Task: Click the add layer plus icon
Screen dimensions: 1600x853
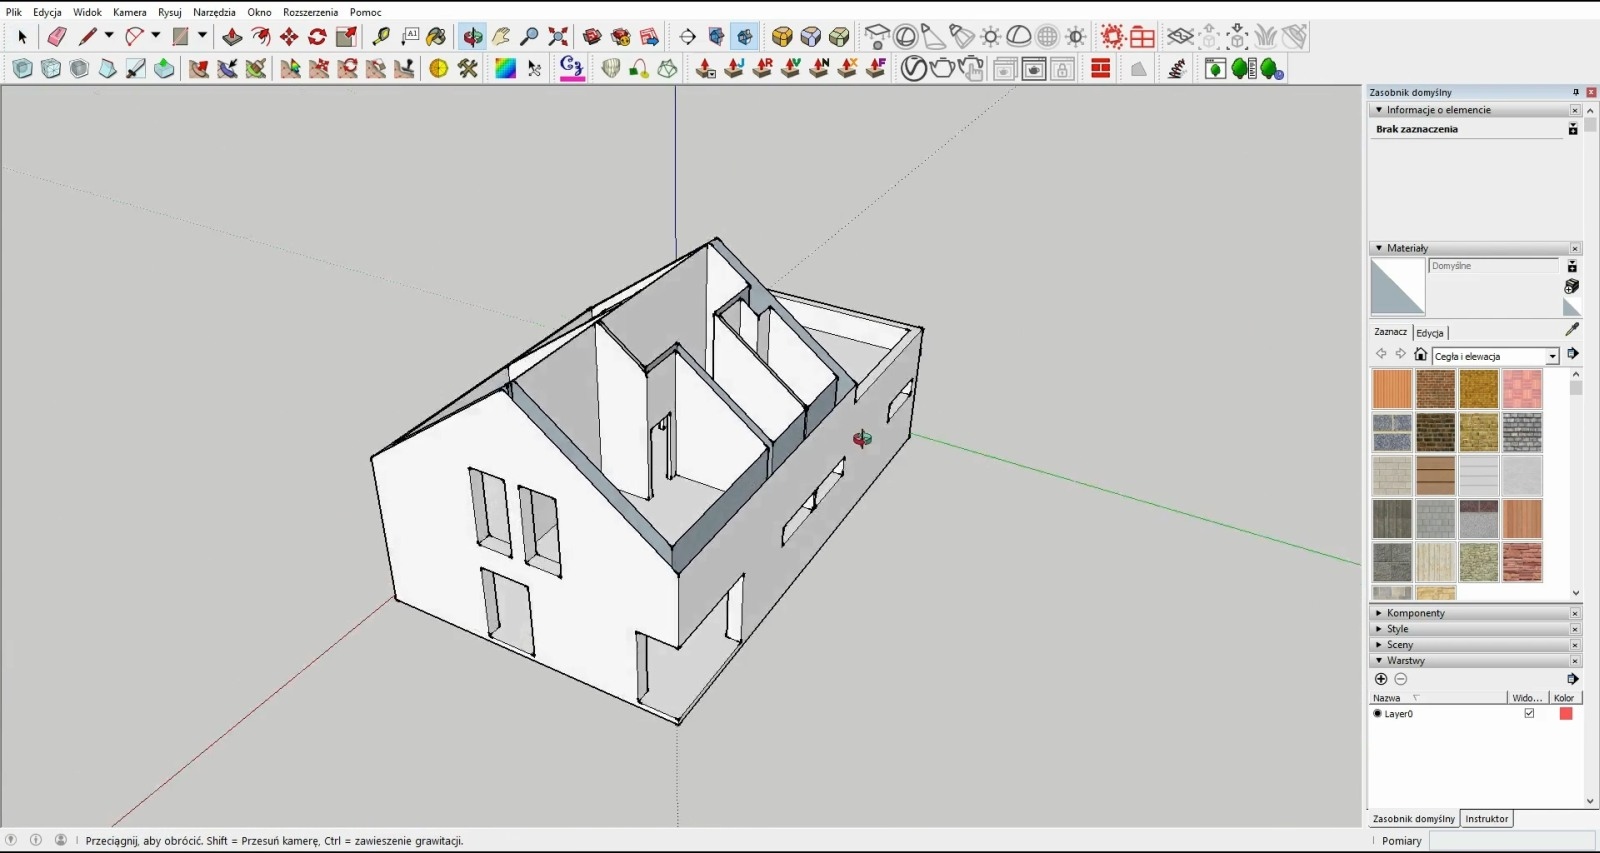Action: coord(1381,679)
